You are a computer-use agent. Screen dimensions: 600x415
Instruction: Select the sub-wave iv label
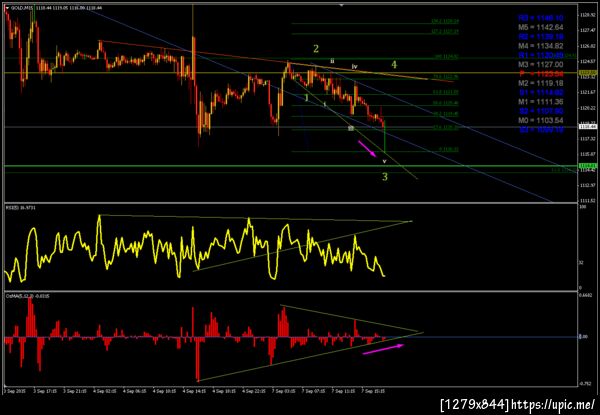tap(355, 67)
